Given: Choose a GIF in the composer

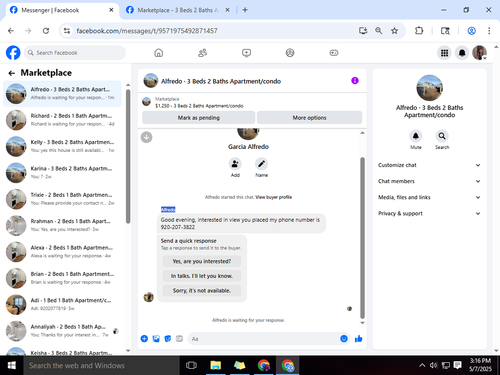Looking at the screenshot, I should click(x=179, y=339).
